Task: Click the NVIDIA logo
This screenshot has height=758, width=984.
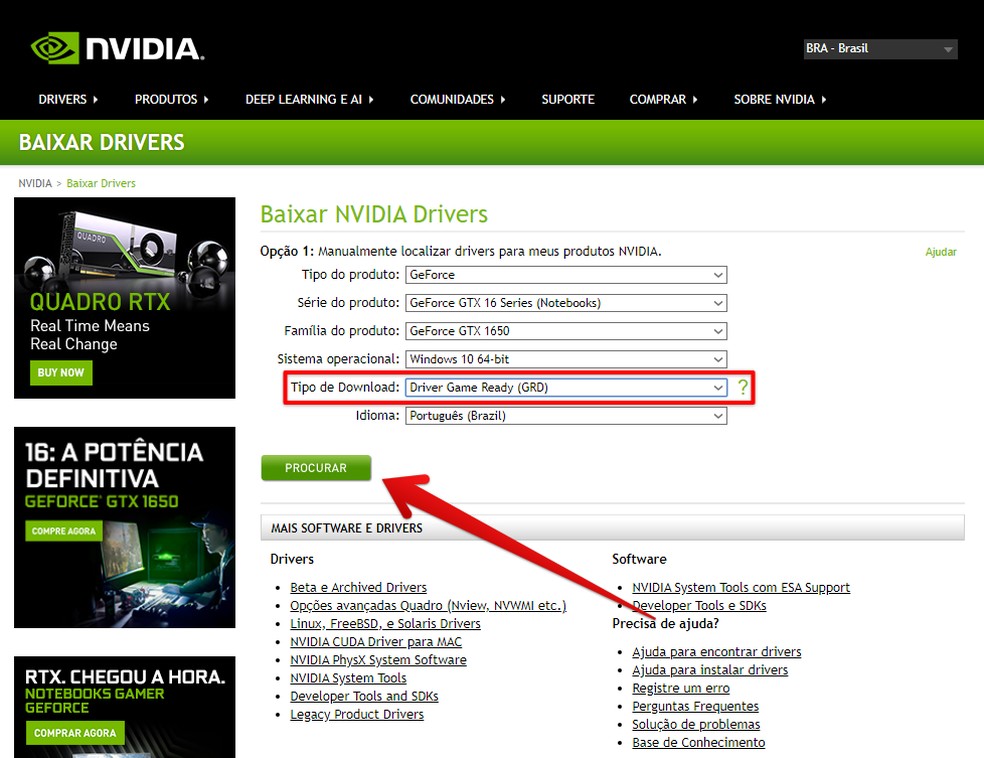Action: [117, 48]
